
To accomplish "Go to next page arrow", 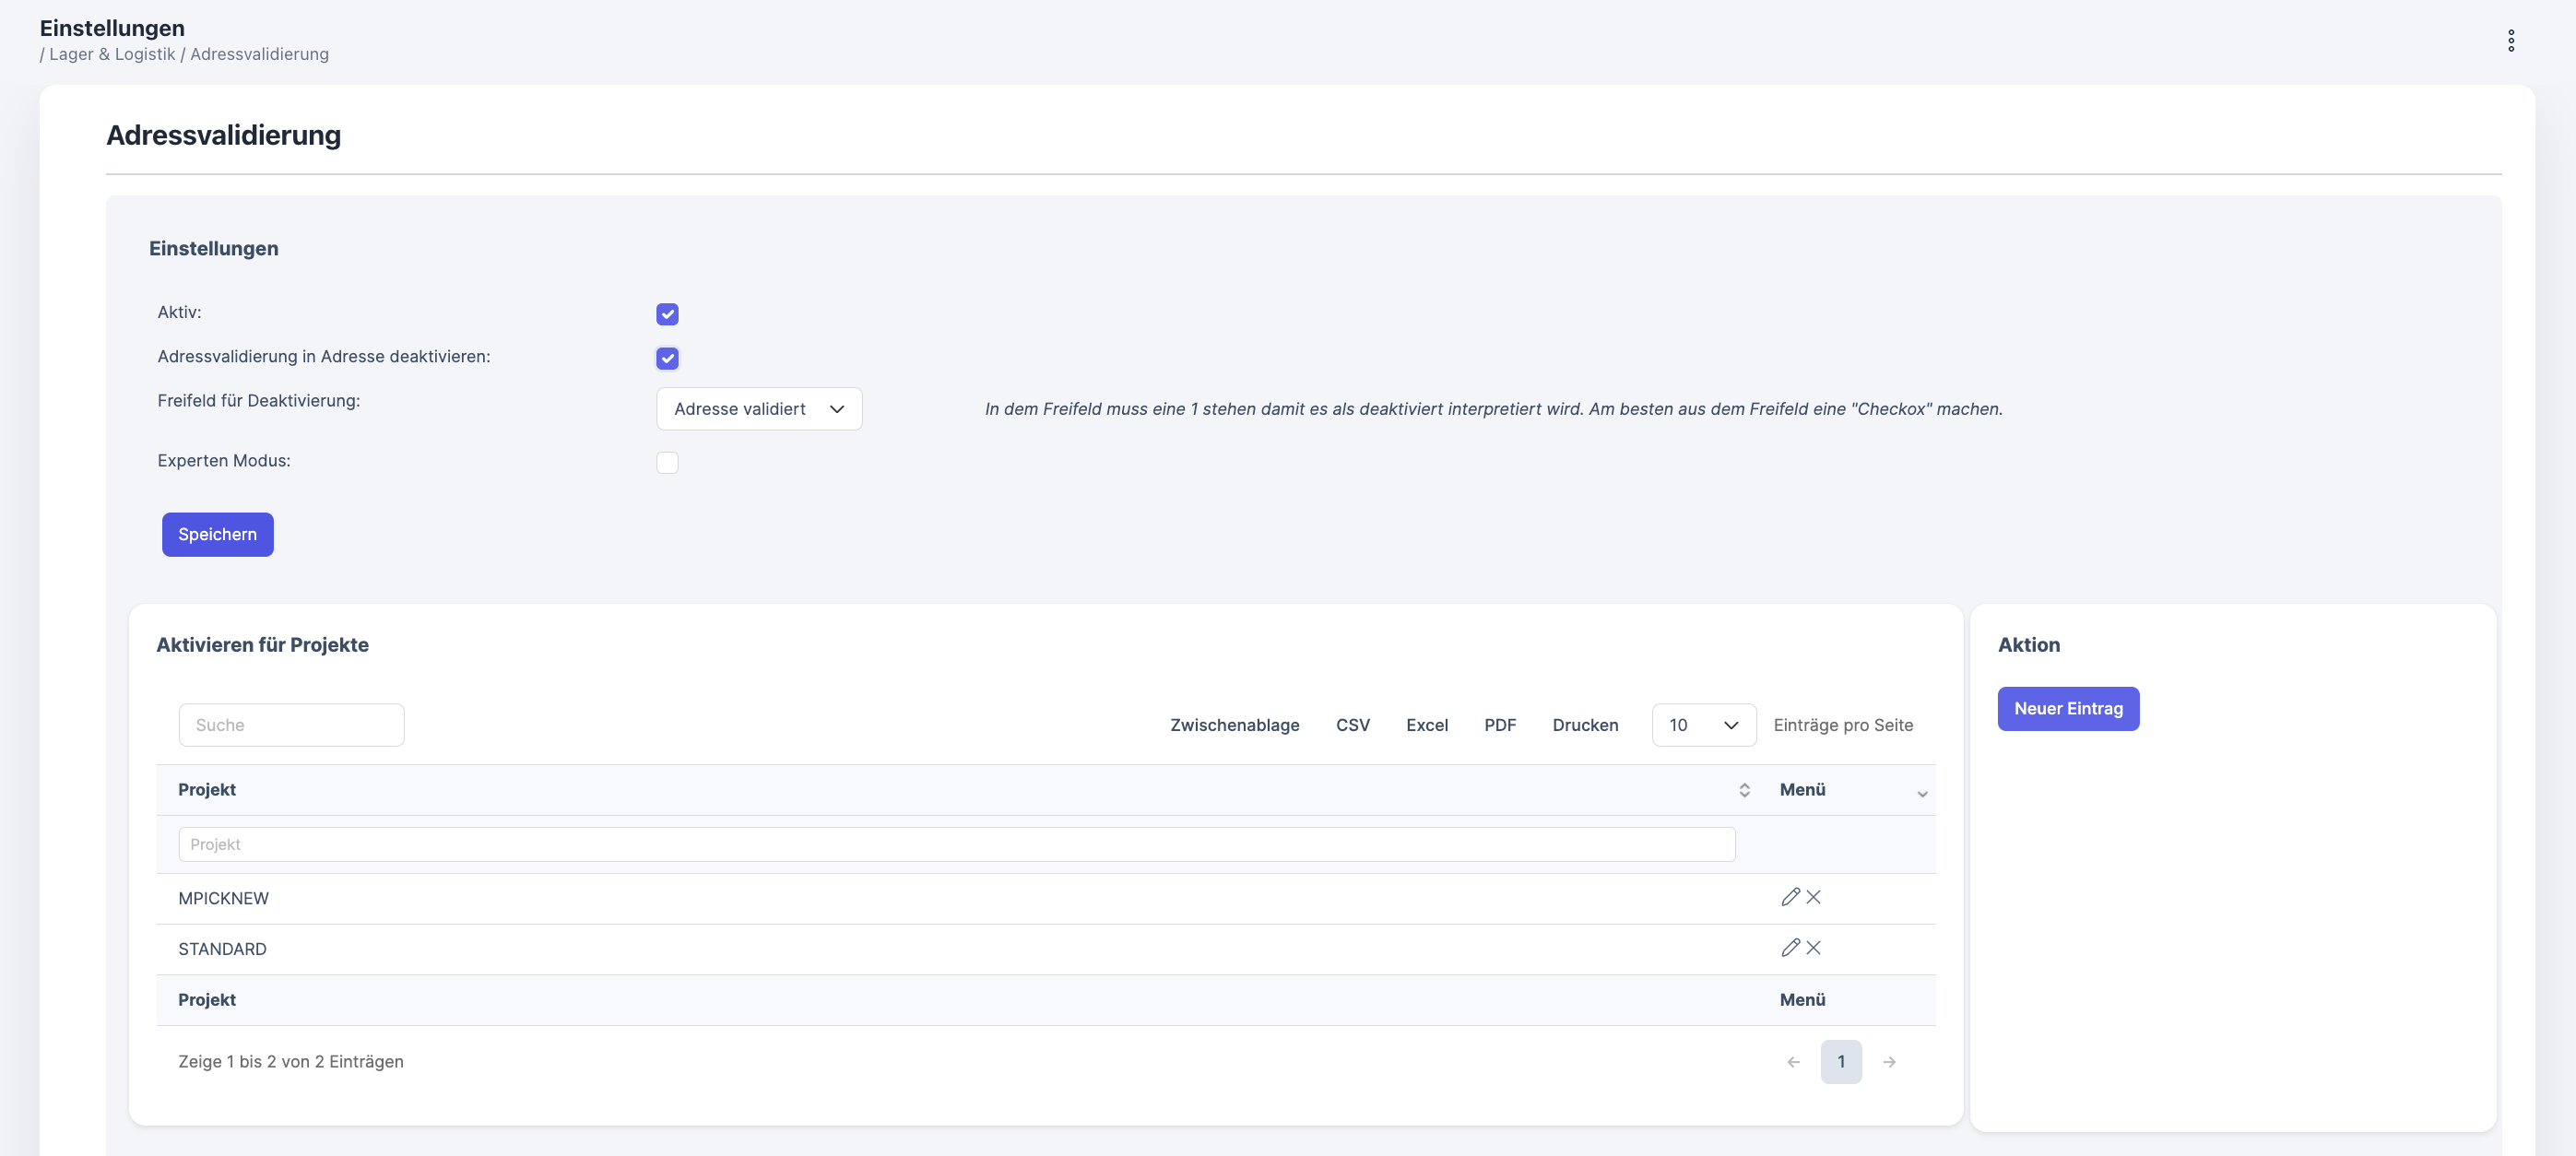I will coord(1889,1062).
